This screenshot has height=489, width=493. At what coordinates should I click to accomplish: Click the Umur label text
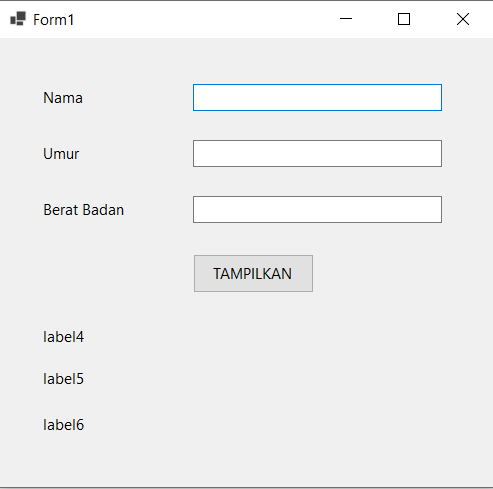click(61, 154)
